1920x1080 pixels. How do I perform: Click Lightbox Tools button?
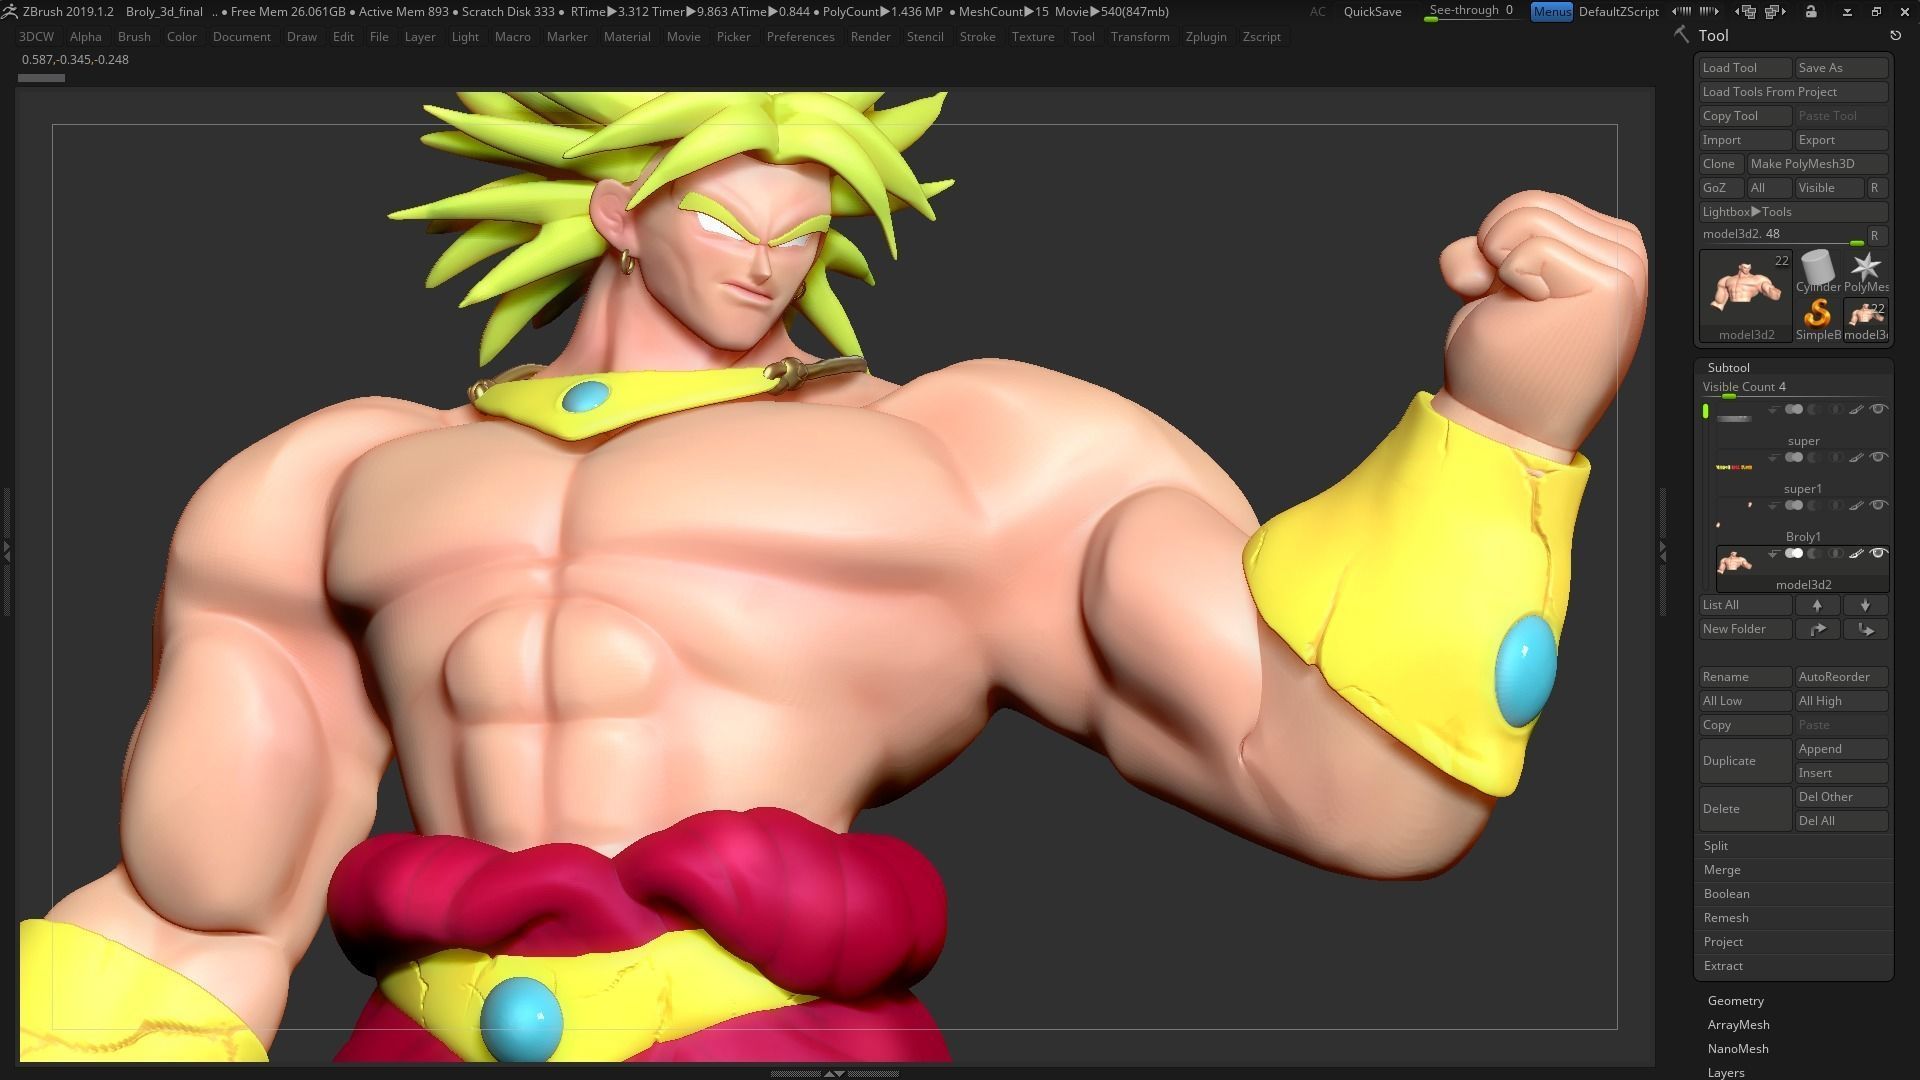1793,212
